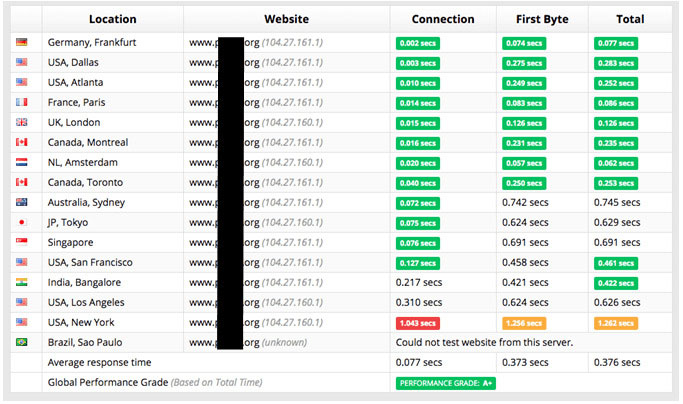Click the Canada flag for Montreal
Screen dimensions: 683x404
point(21,142)
